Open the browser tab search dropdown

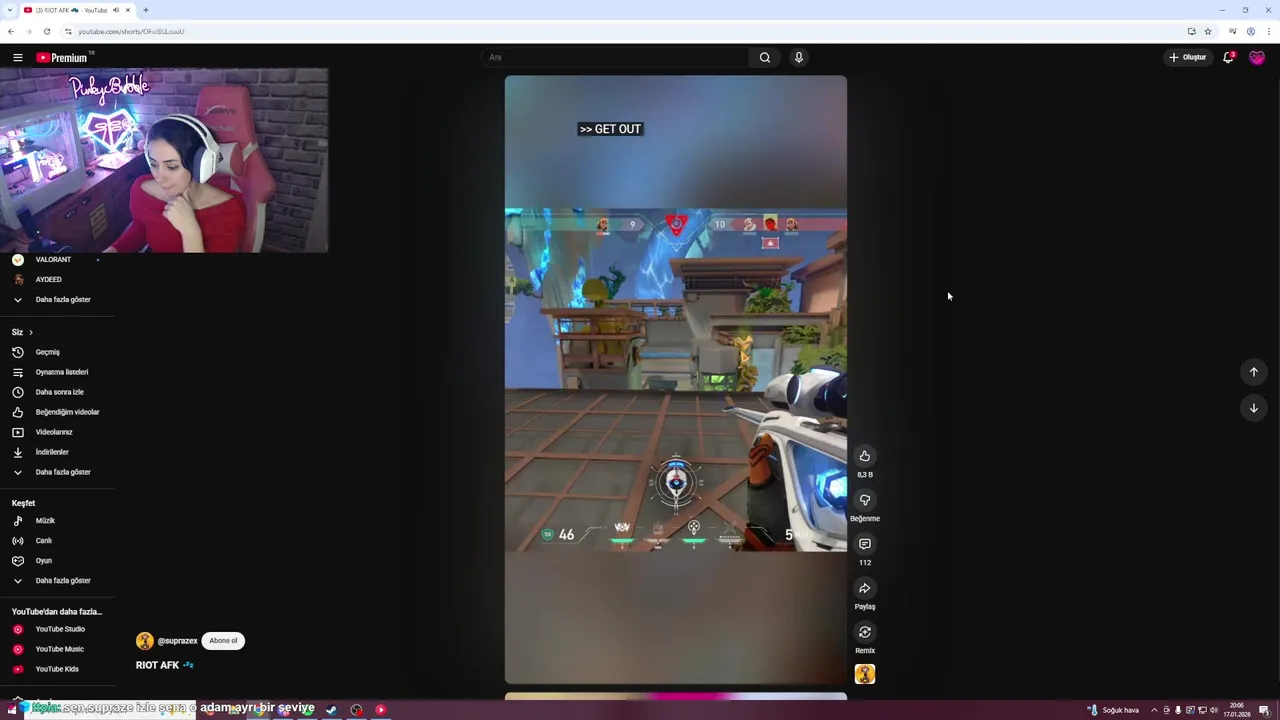point(11,10)
